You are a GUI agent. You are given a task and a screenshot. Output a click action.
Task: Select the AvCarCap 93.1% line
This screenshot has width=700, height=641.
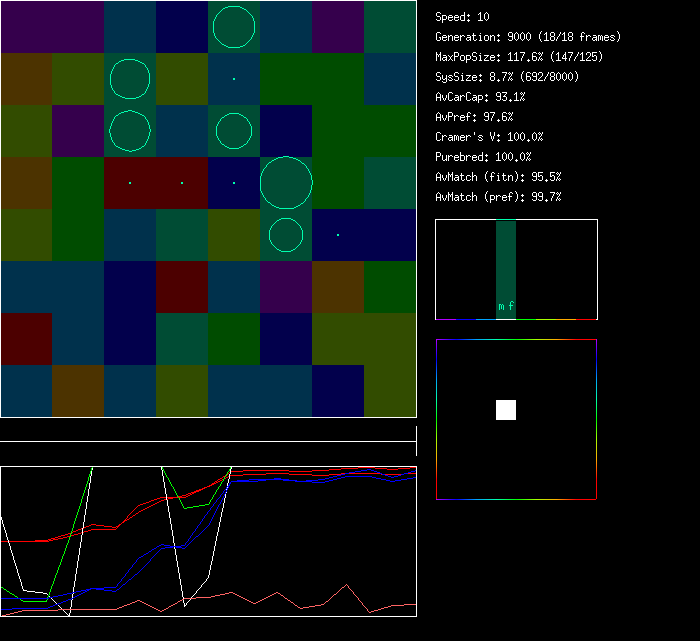(480, 97)
